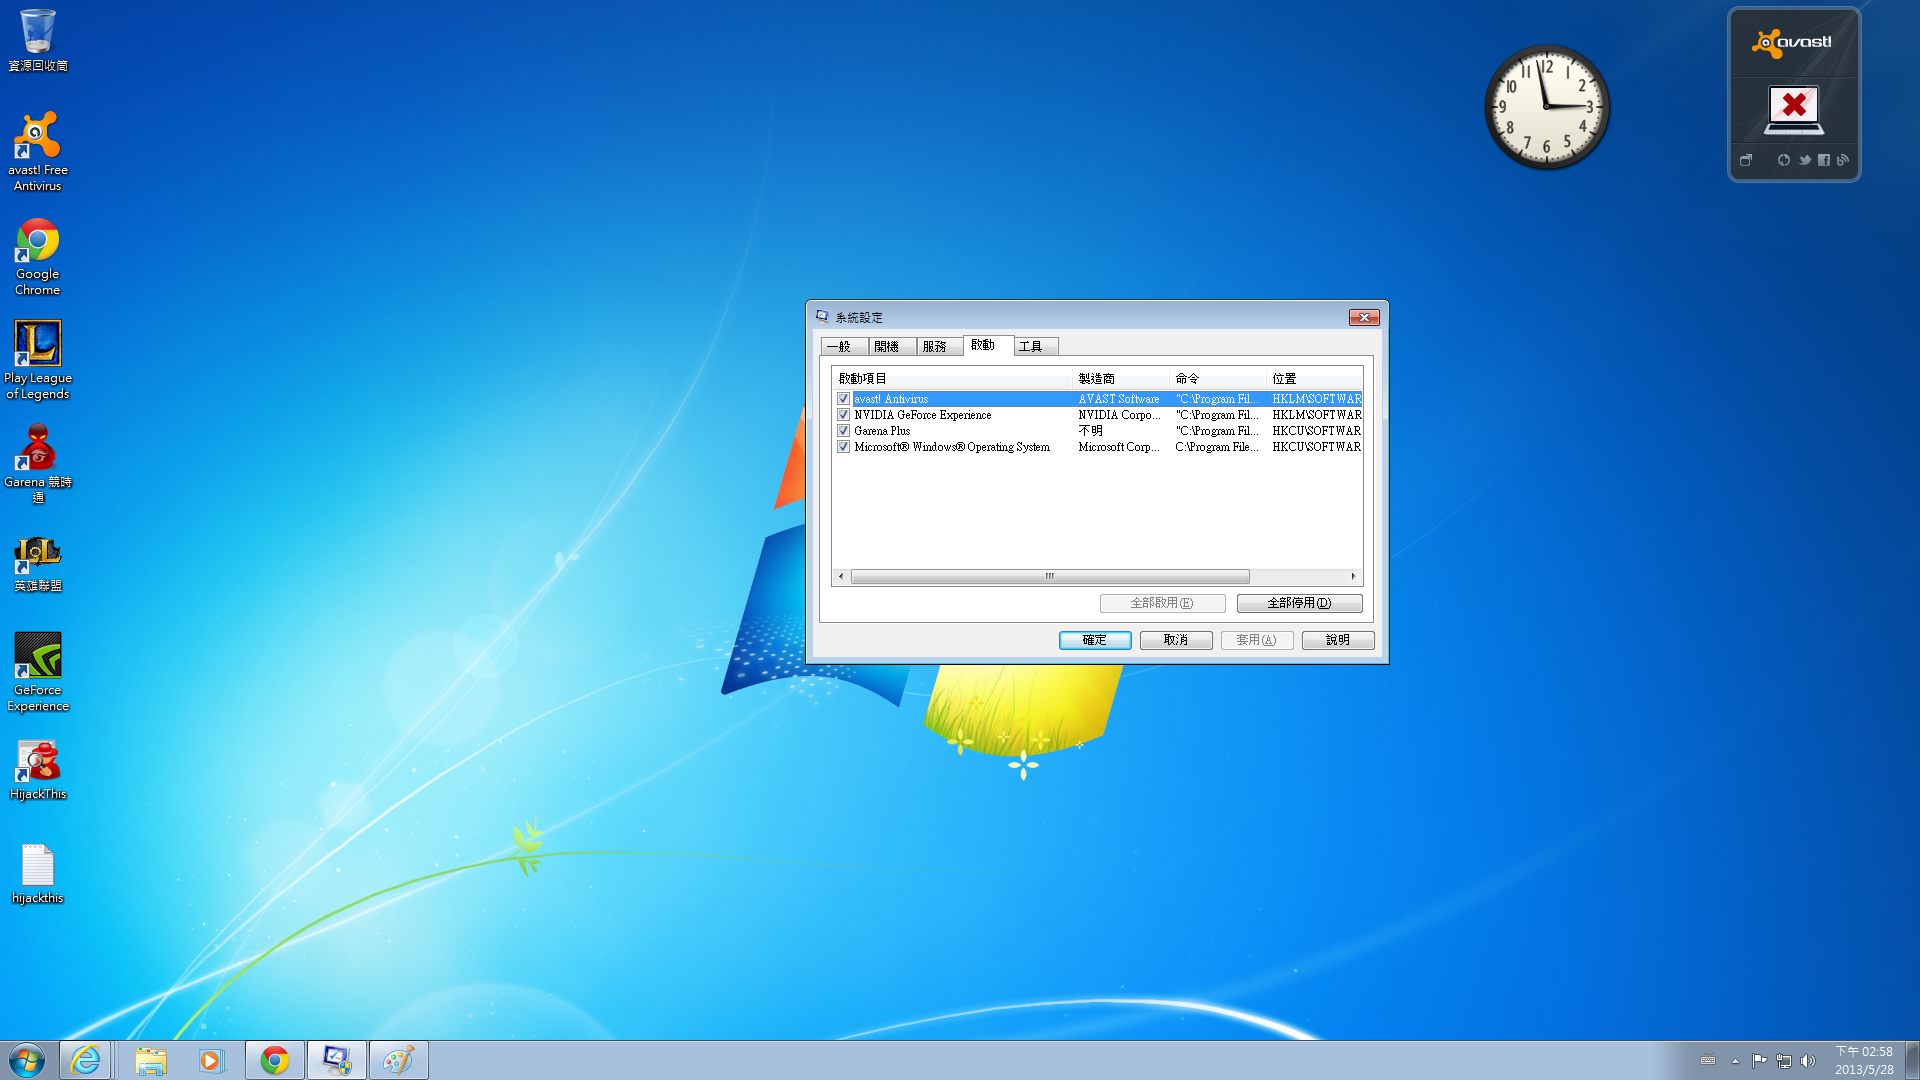Sort by 製造商 column header
The width and height of the screenshot is (1920, 1080).
click(1120, 379)
